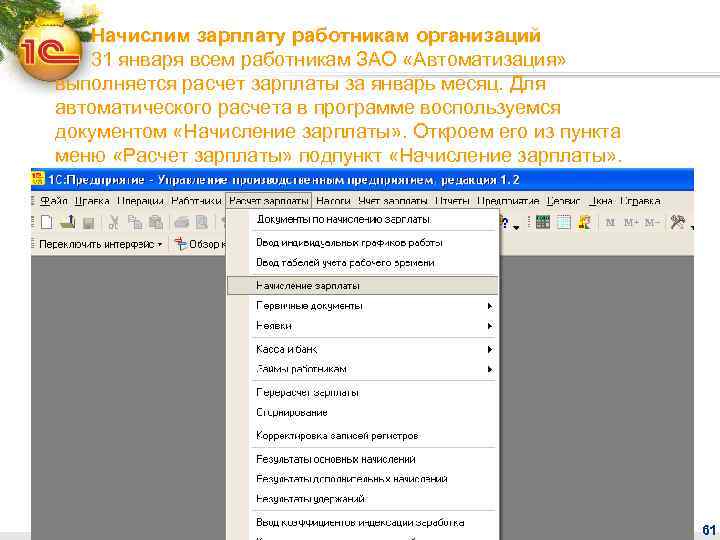Image resolution: width=720 pixels, height=540 pixels.
Task: Select Ввод индивидуальных графиков работы
Action: (x=363, y=242)
